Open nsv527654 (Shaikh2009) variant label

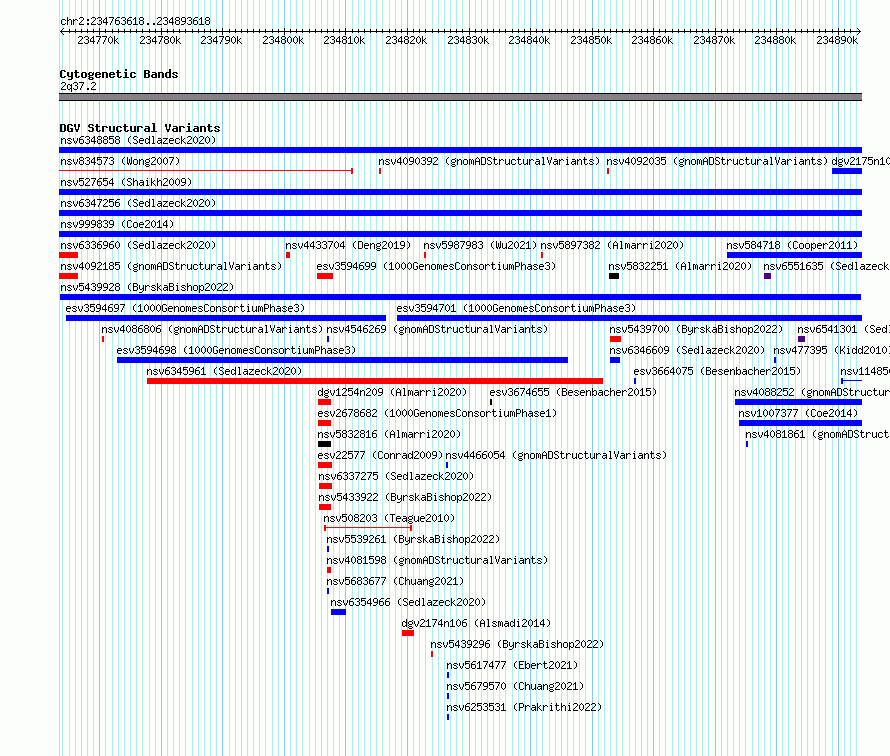click(126, 182)
